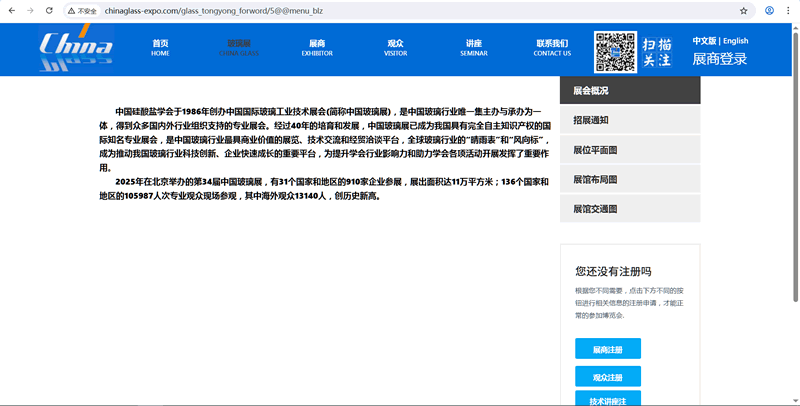800x406 pixels.
Task: Switch language to English
Action: (735, 41)
